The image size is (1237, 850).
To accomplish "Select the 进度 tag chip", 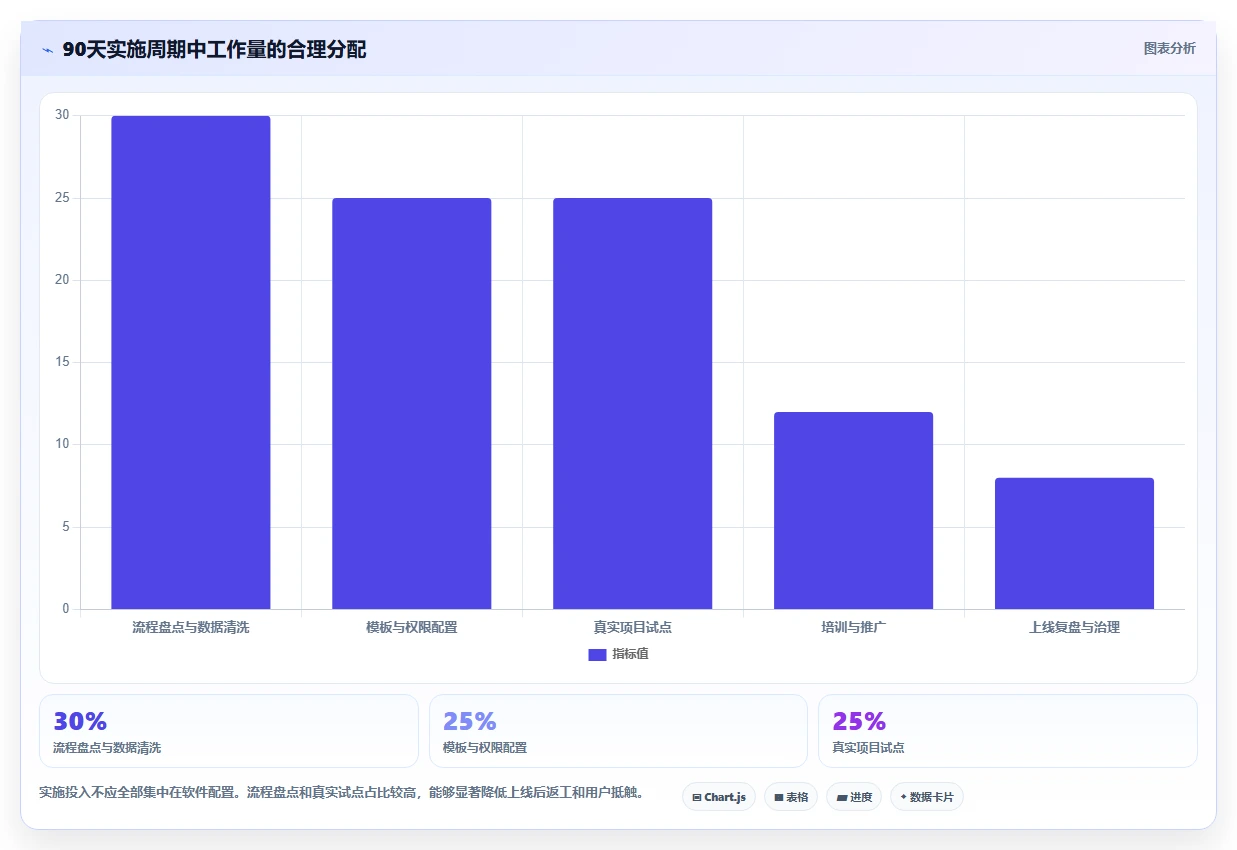I will tap(854, 797).
